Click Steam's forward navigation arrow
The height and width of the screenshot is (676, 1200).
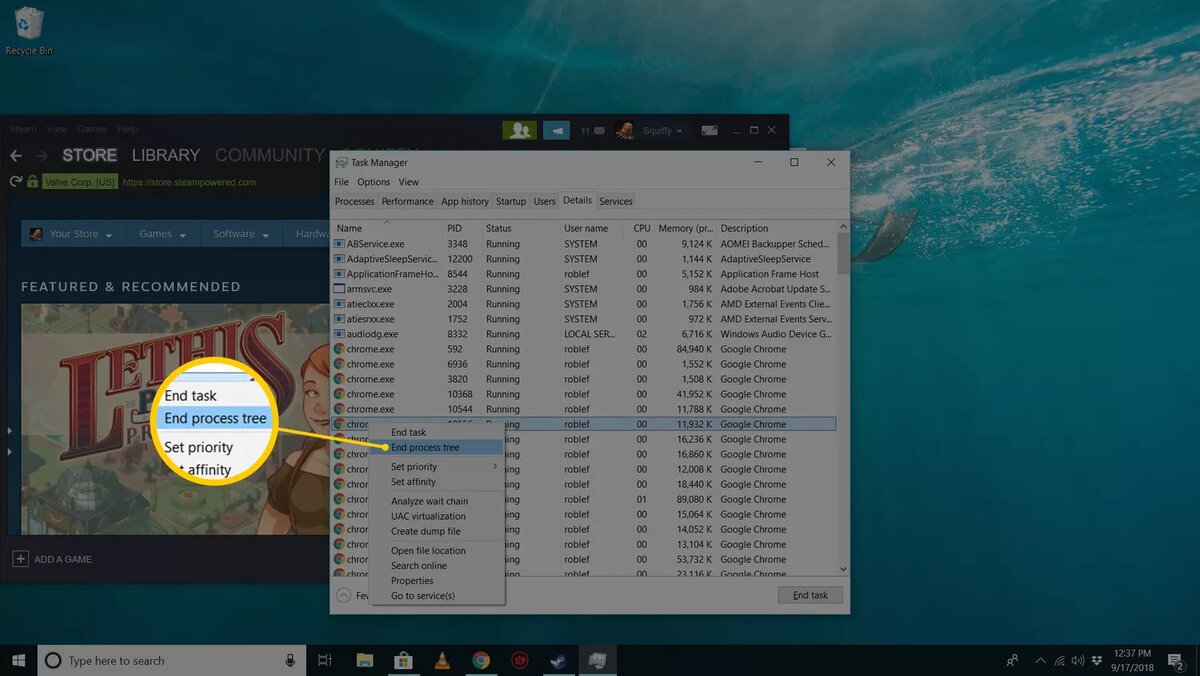pos(41,156)
